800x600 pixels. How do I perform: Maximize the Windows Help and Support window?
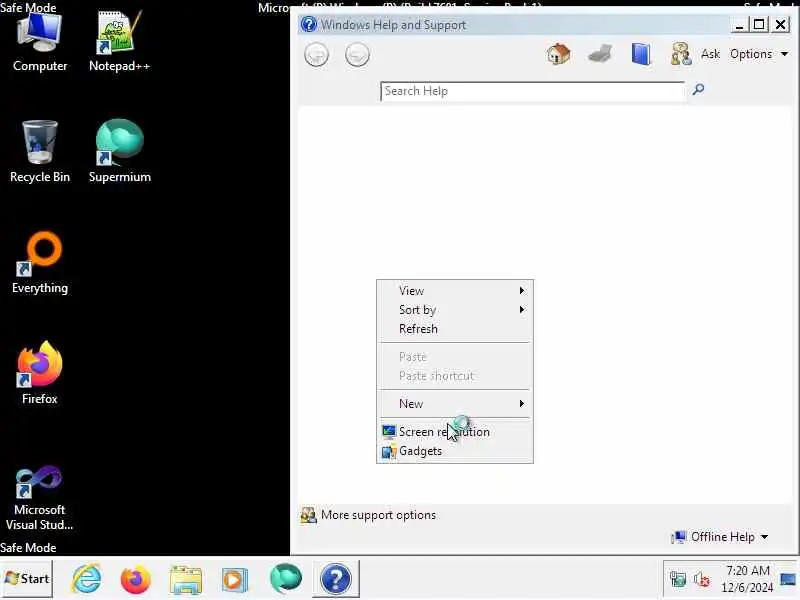point(759,24)
